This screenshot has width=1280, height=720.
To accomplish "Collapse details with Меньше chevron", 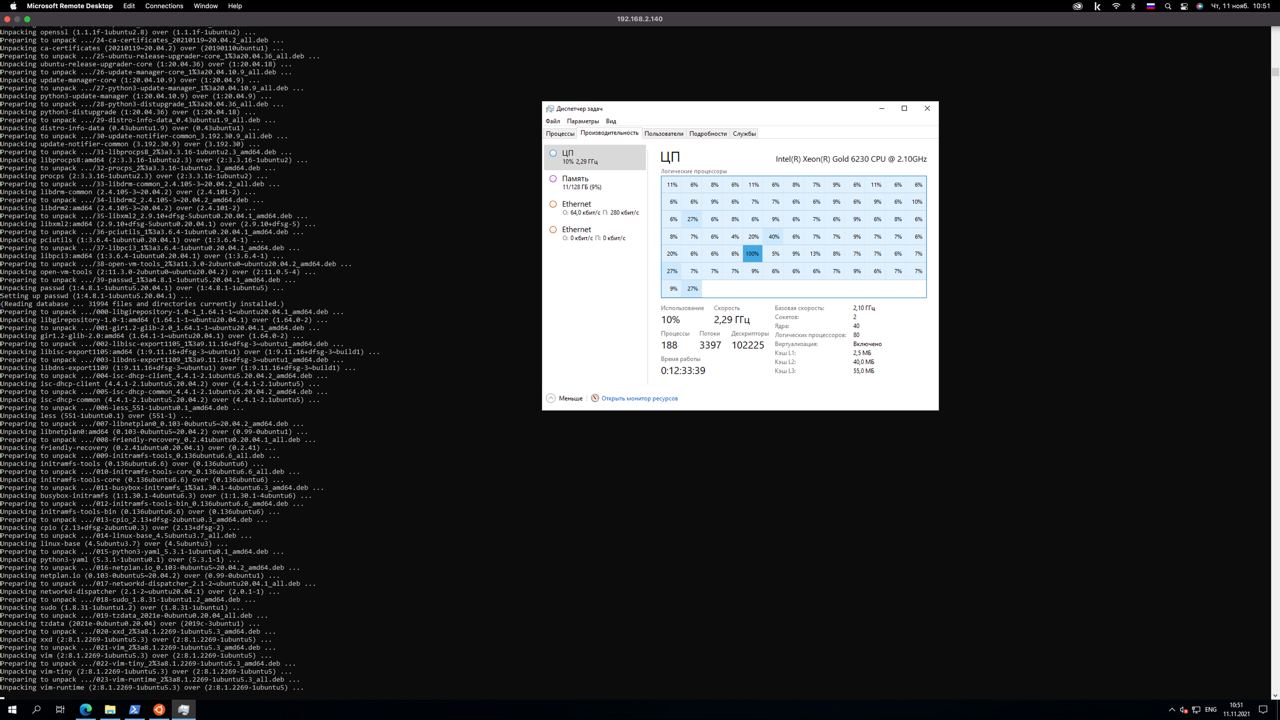I will 551,398.
